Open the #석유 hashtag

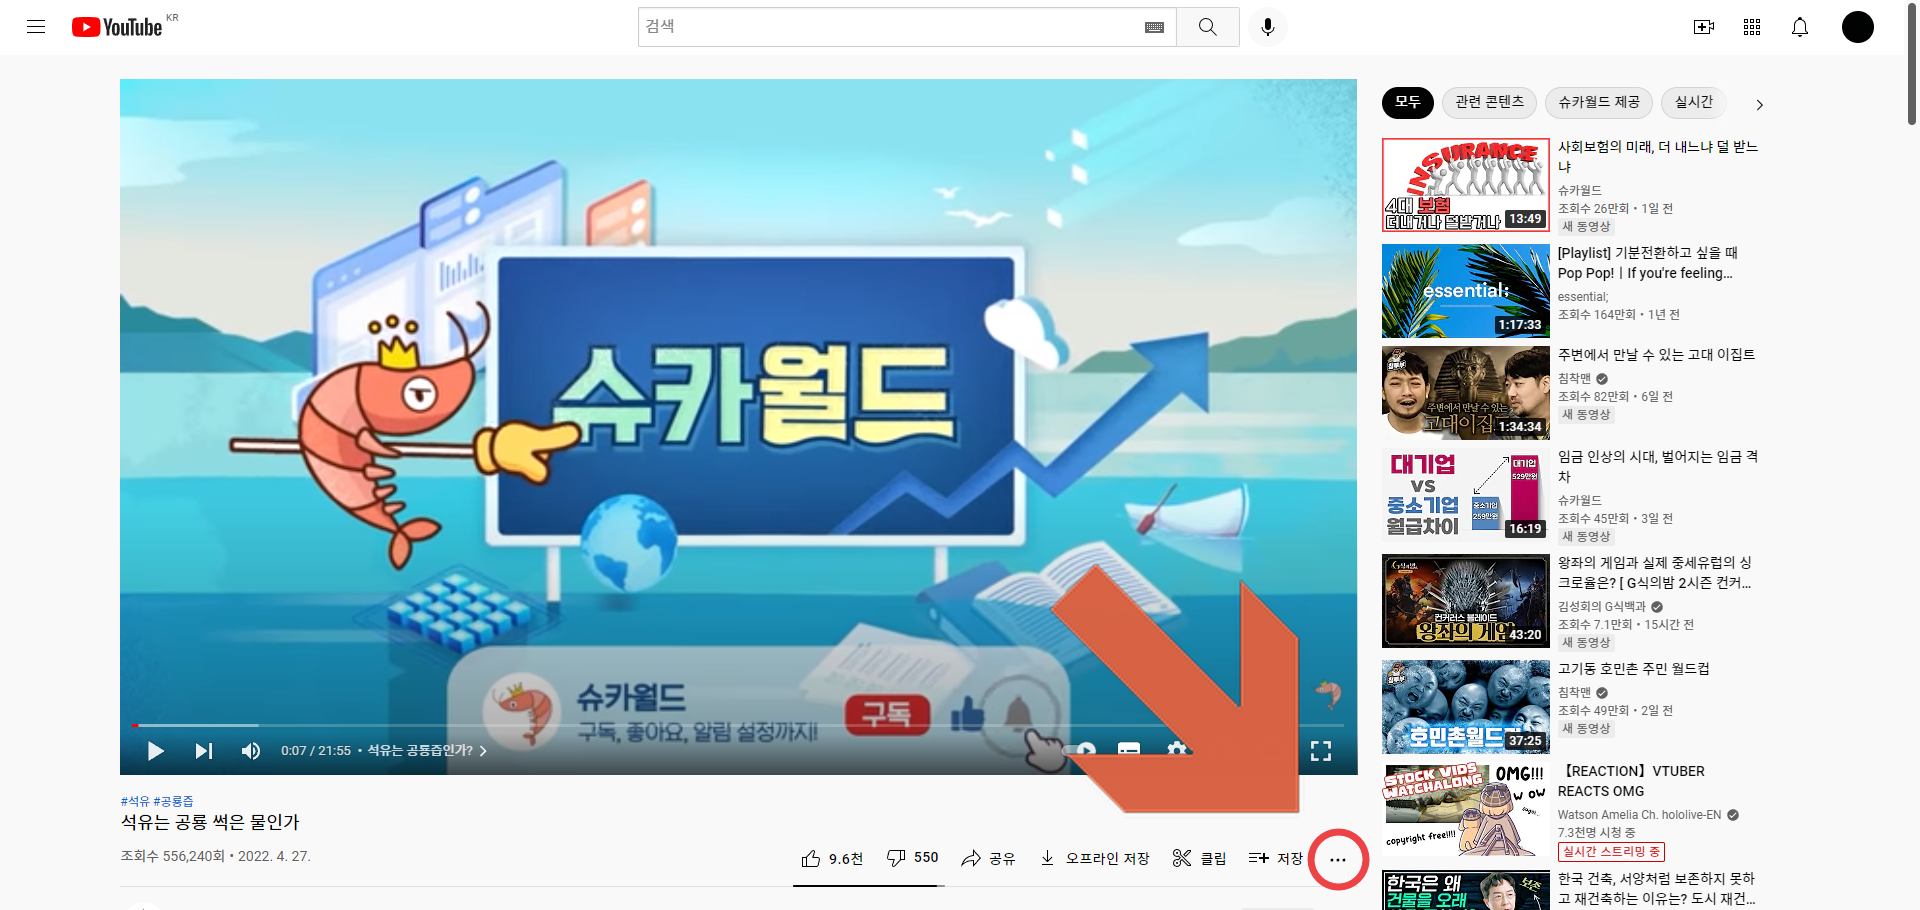tap(135, 801)
